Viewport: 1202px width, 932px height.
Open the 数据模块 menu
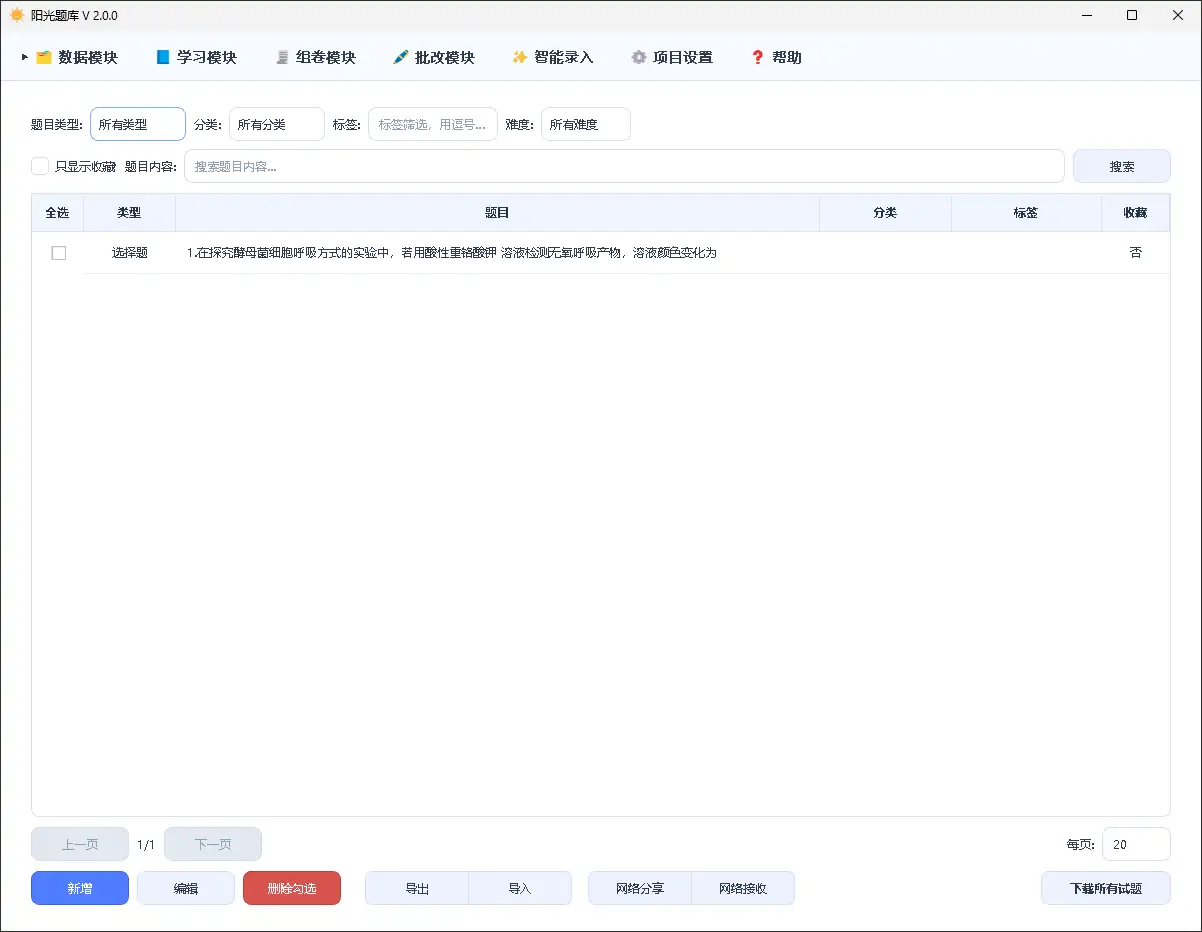point(76,58)
